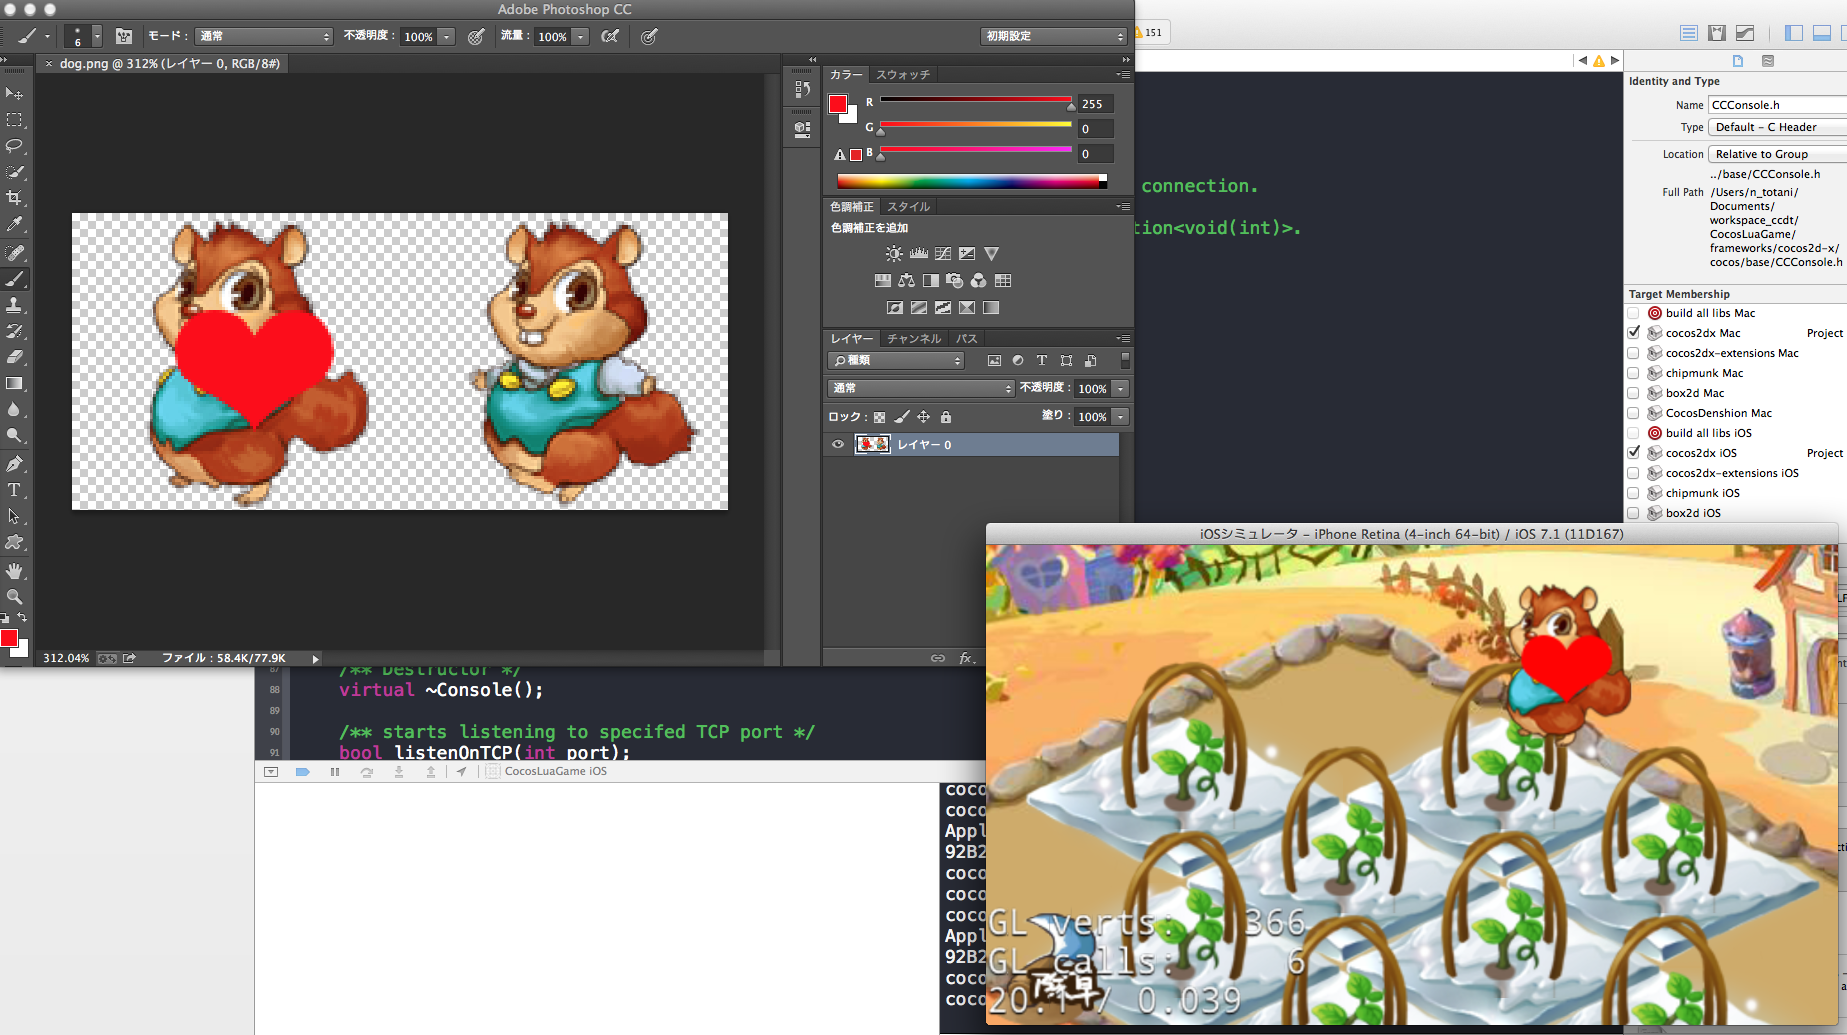This screenshot has width=1847, height=1035.
Task: Add a Color Balance adjustment
Action: (906, 281)
